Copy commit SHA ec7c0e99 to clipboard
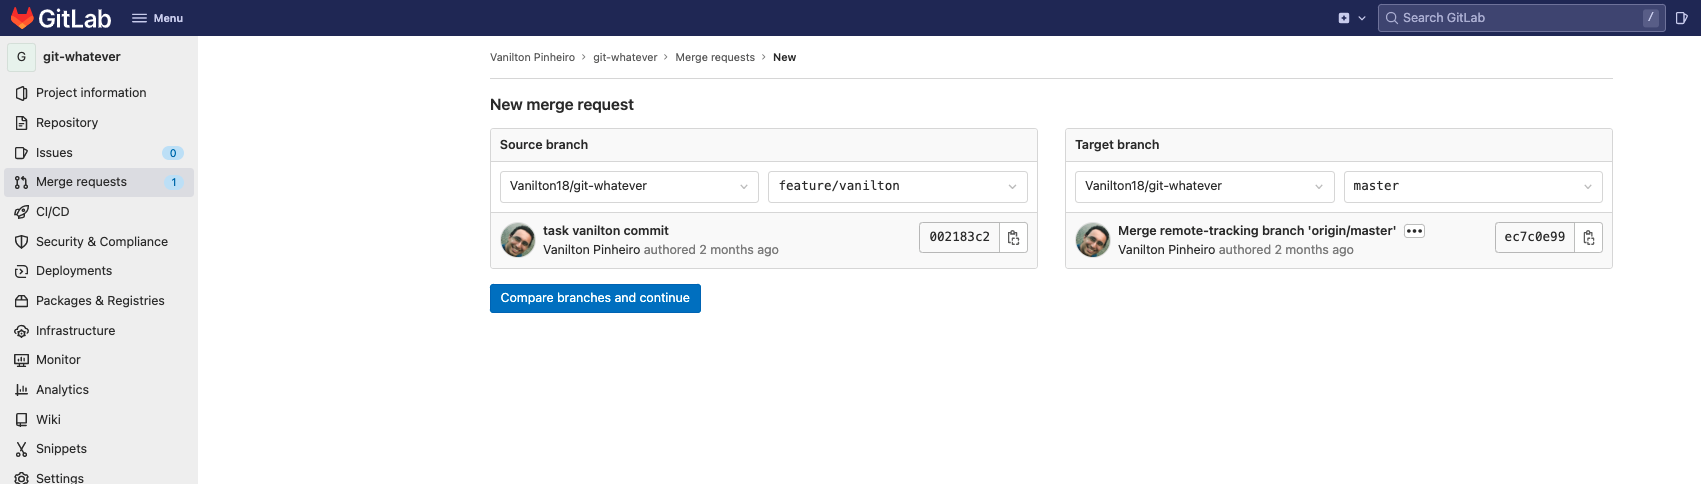The image size is (1701, 484). point(1589,237)
